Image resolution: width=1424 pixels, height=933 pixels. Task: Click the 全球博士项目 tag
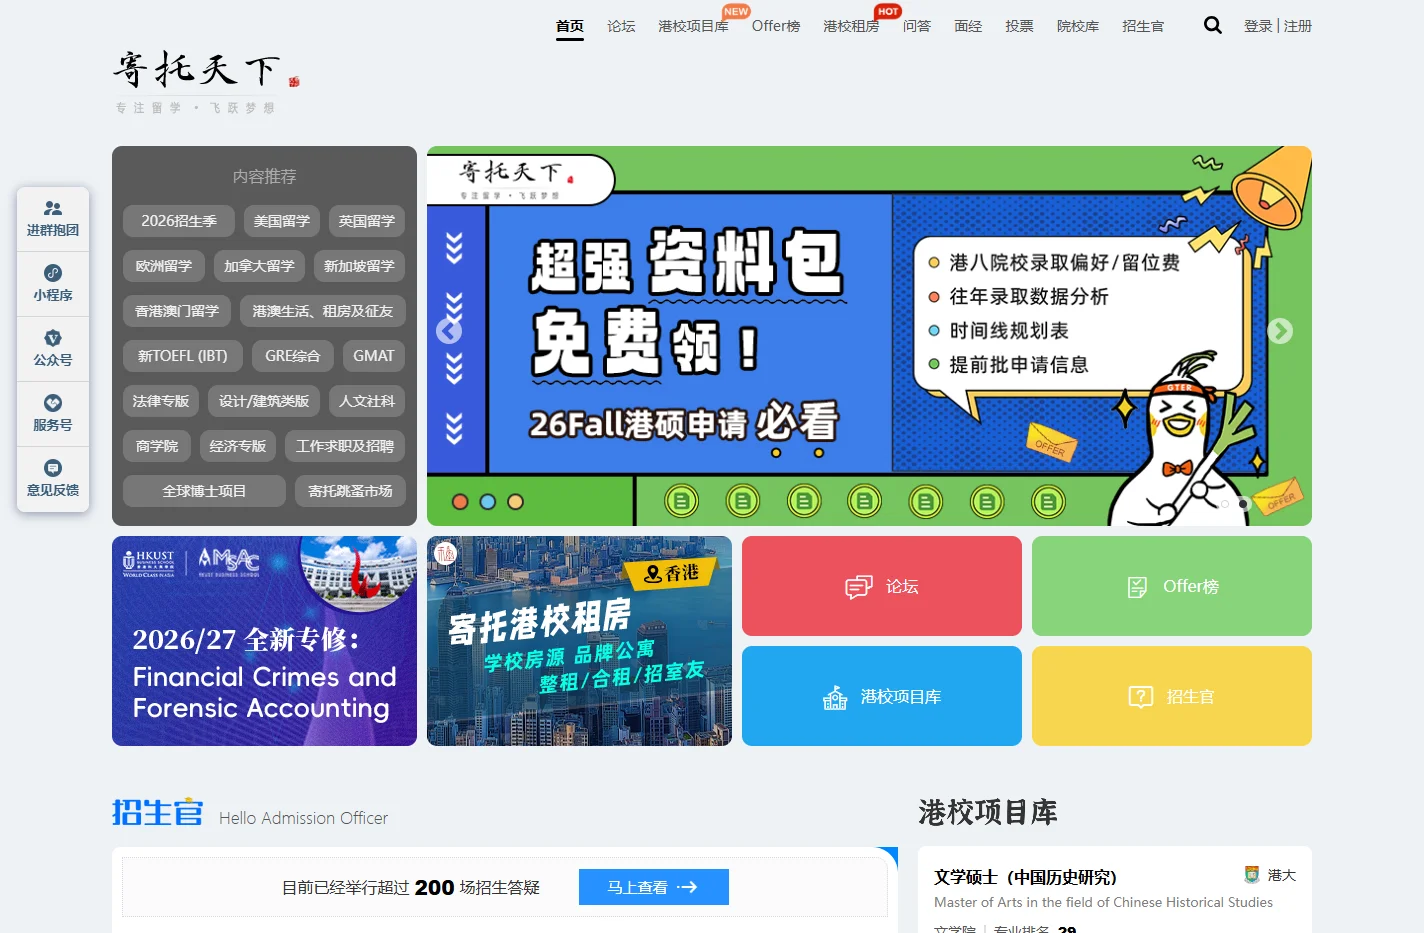click(204, 491)
